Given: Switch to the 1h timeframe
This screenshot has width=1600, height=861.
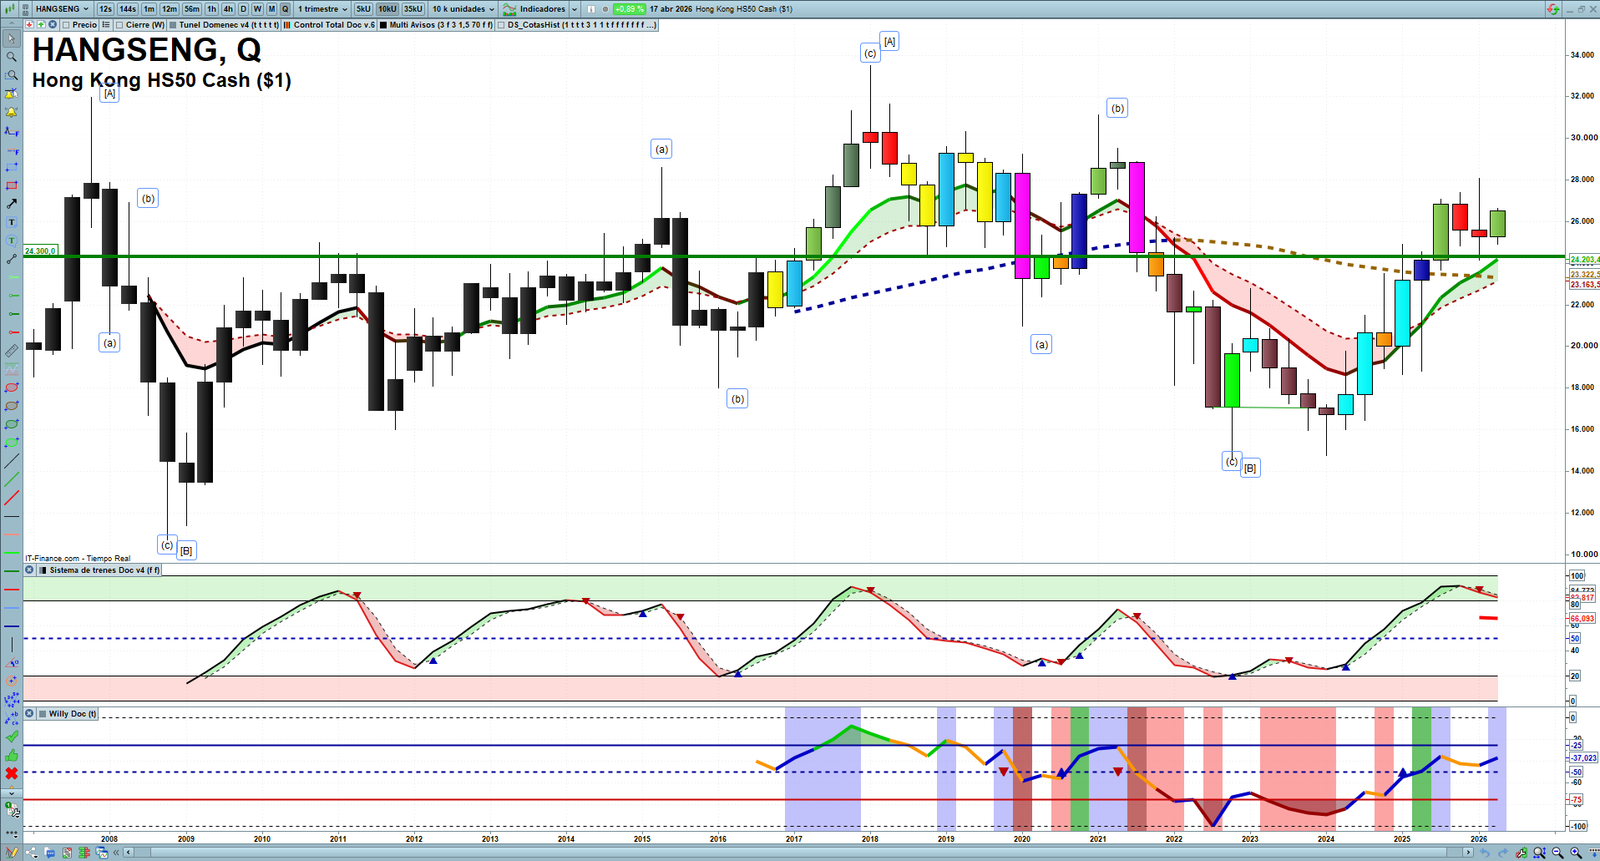Looking at the screenshot, I should [212, 9].
